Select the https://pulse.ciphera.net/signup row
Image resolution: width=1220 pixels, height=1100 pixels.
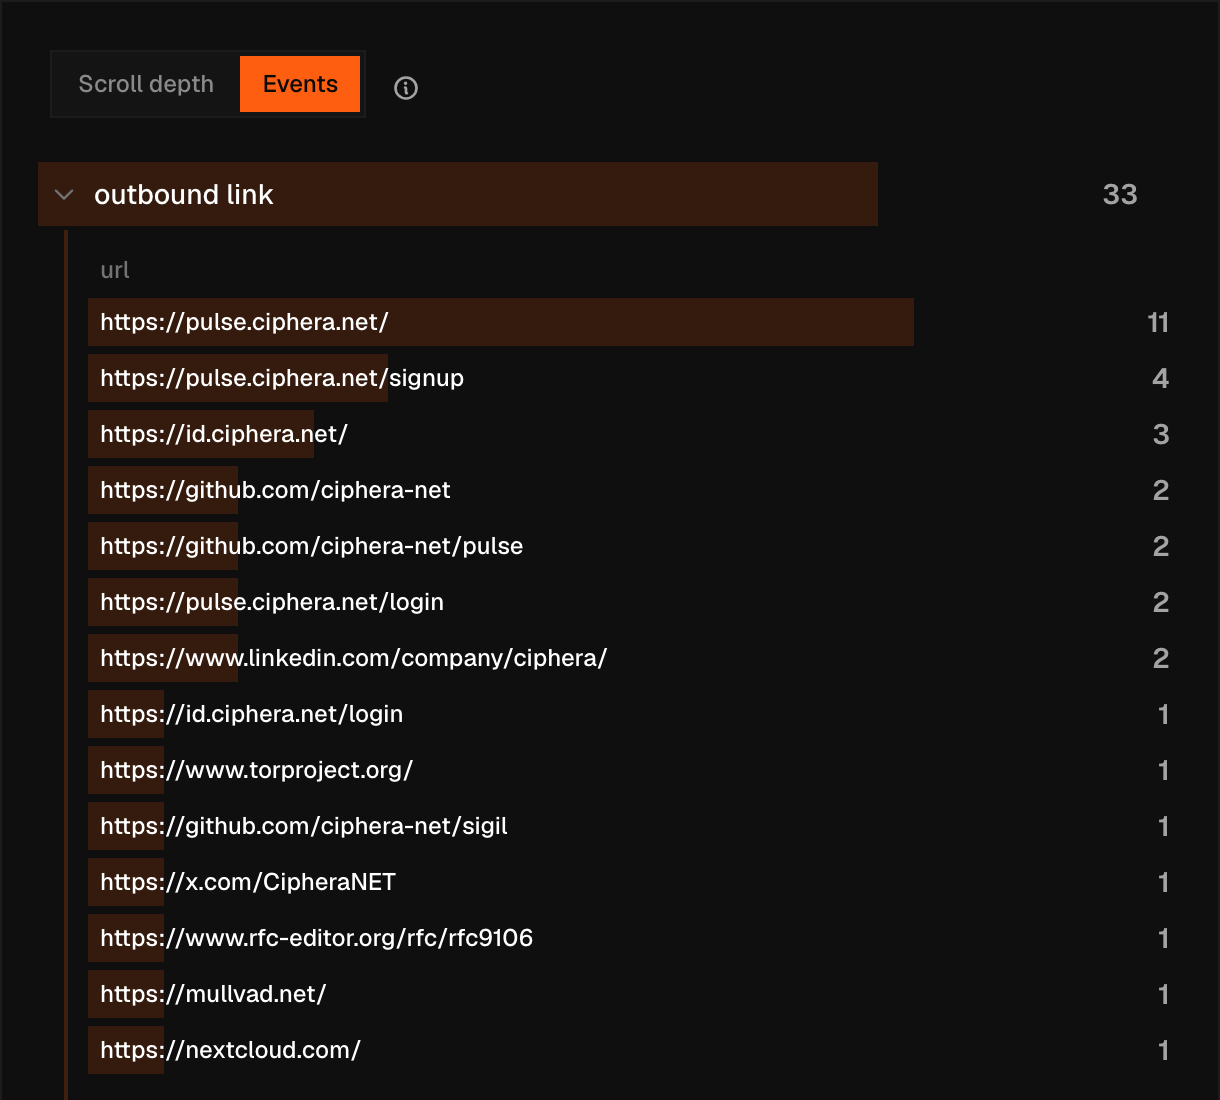pyautogui.click(x=634, y=378)
